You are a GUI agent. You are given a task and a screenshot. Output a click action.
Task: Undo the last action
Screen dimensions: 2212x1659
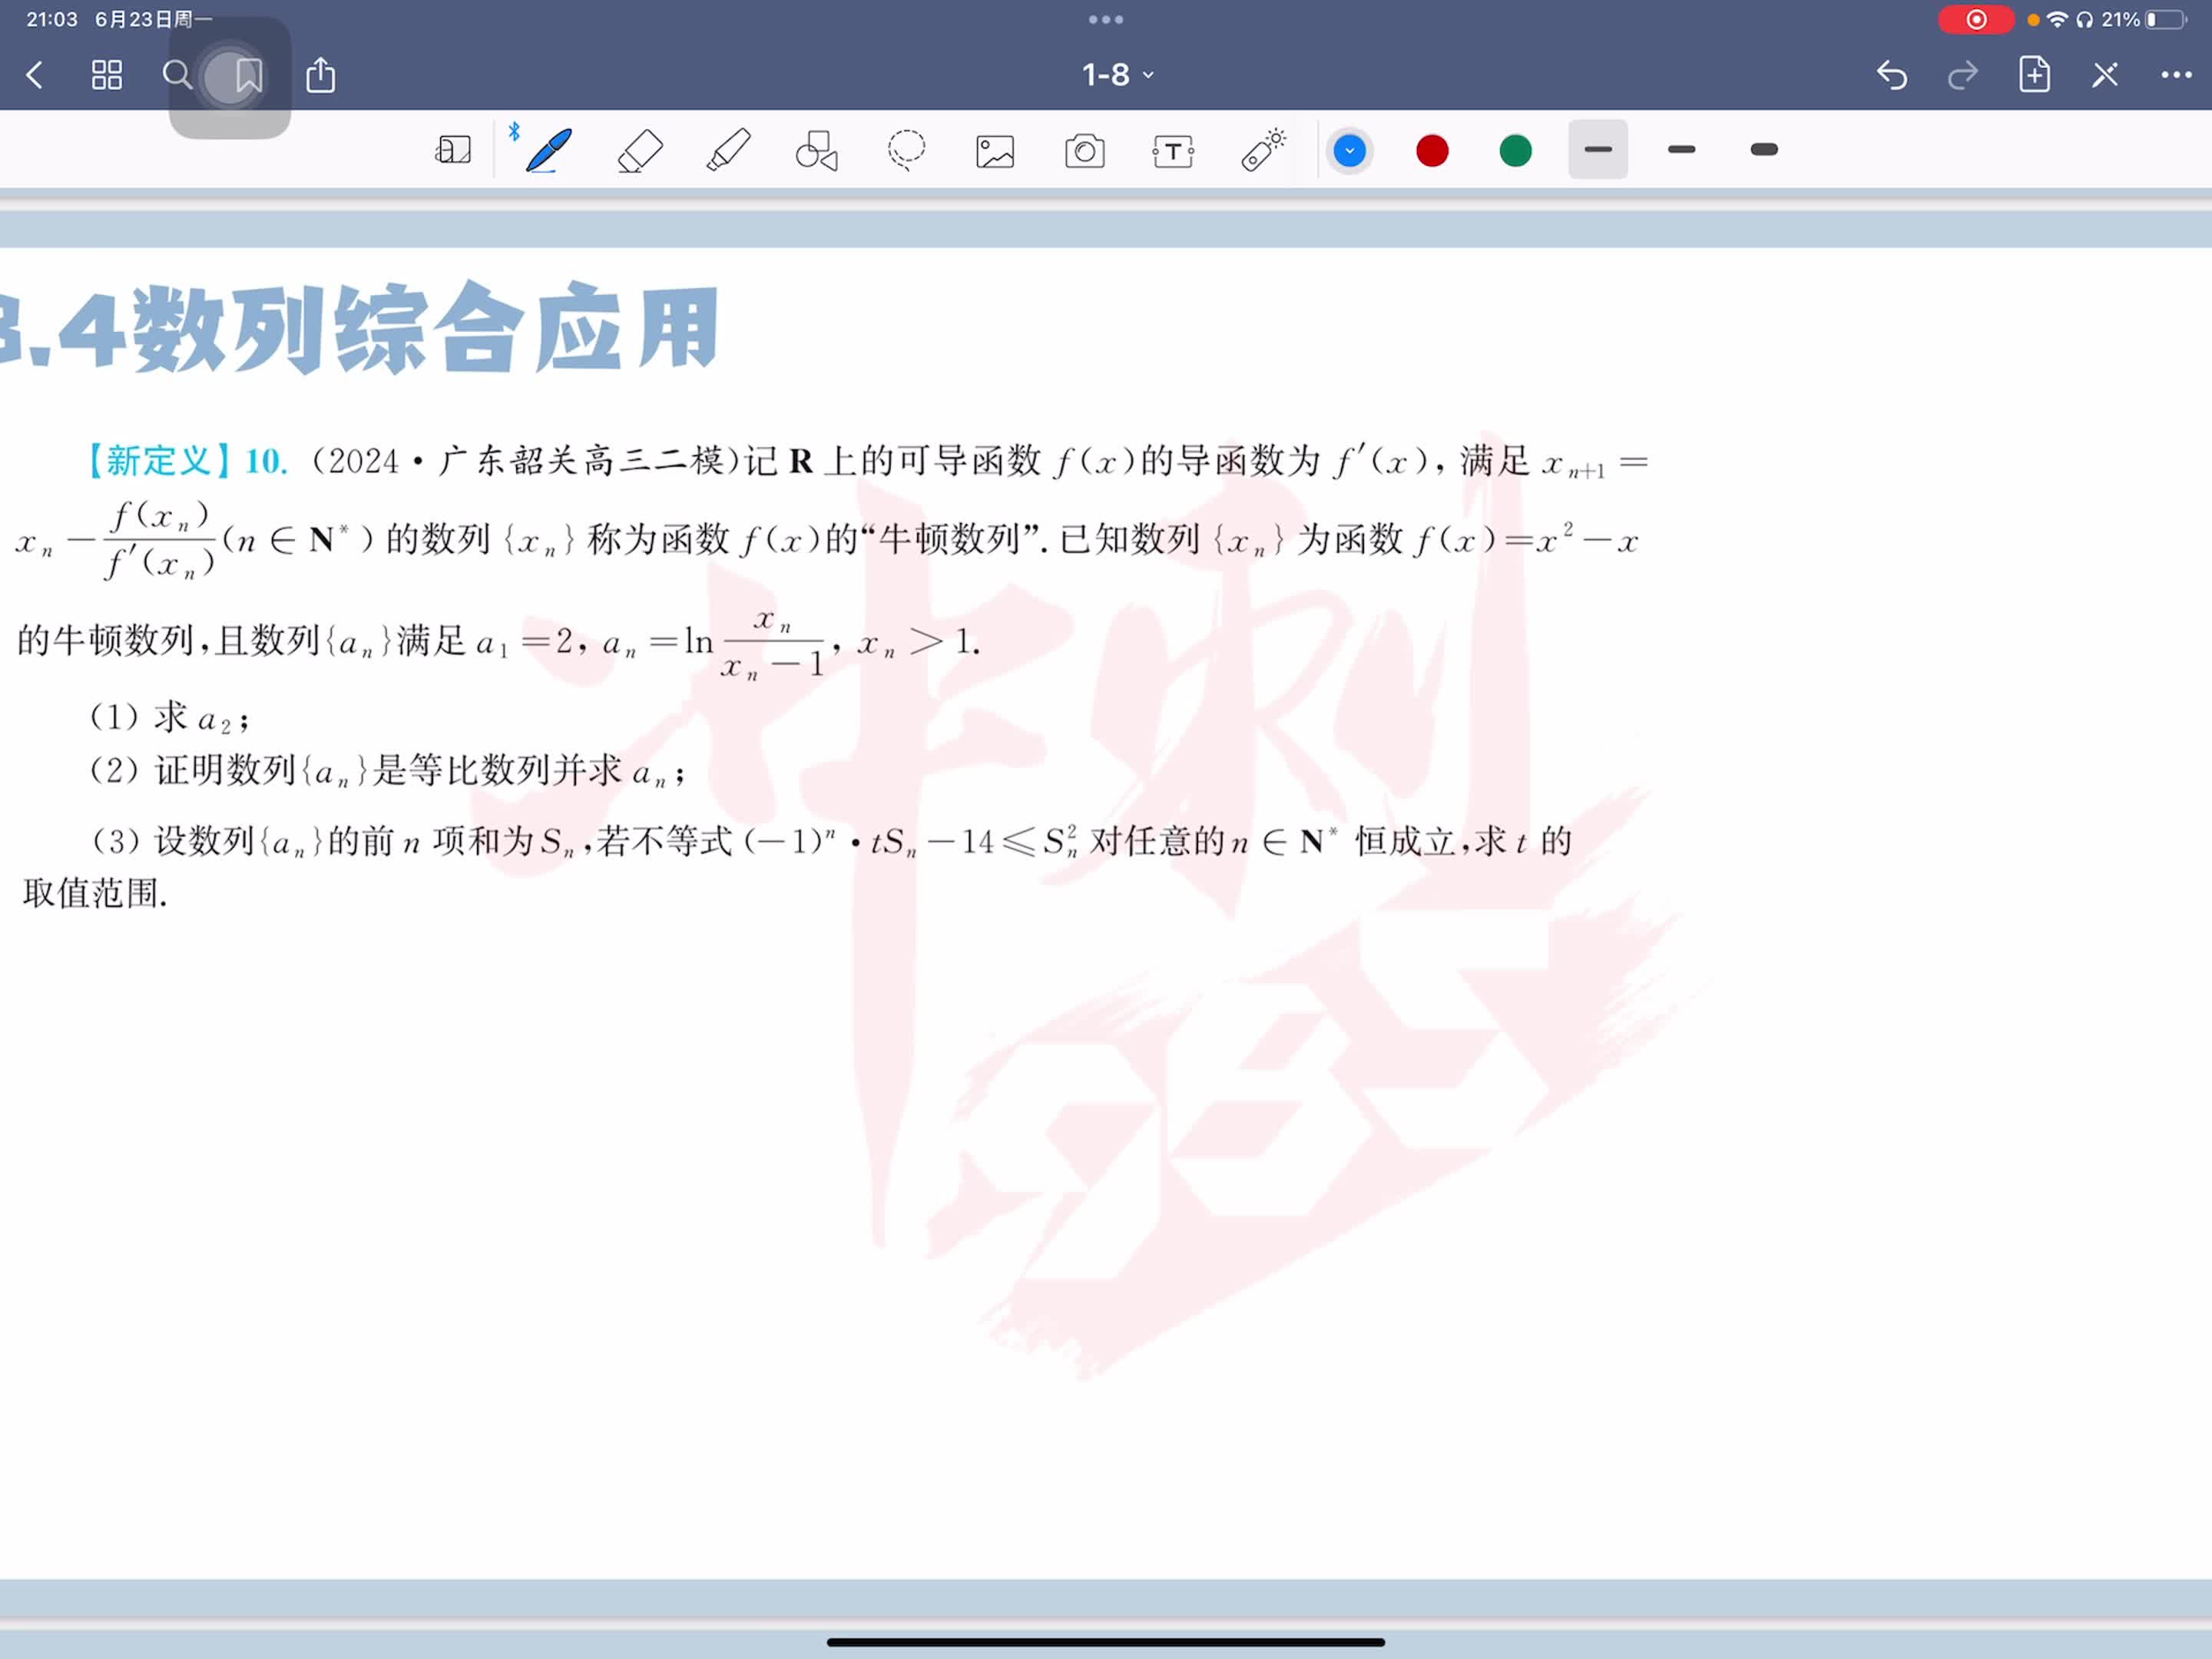[x=1891, y=75]
